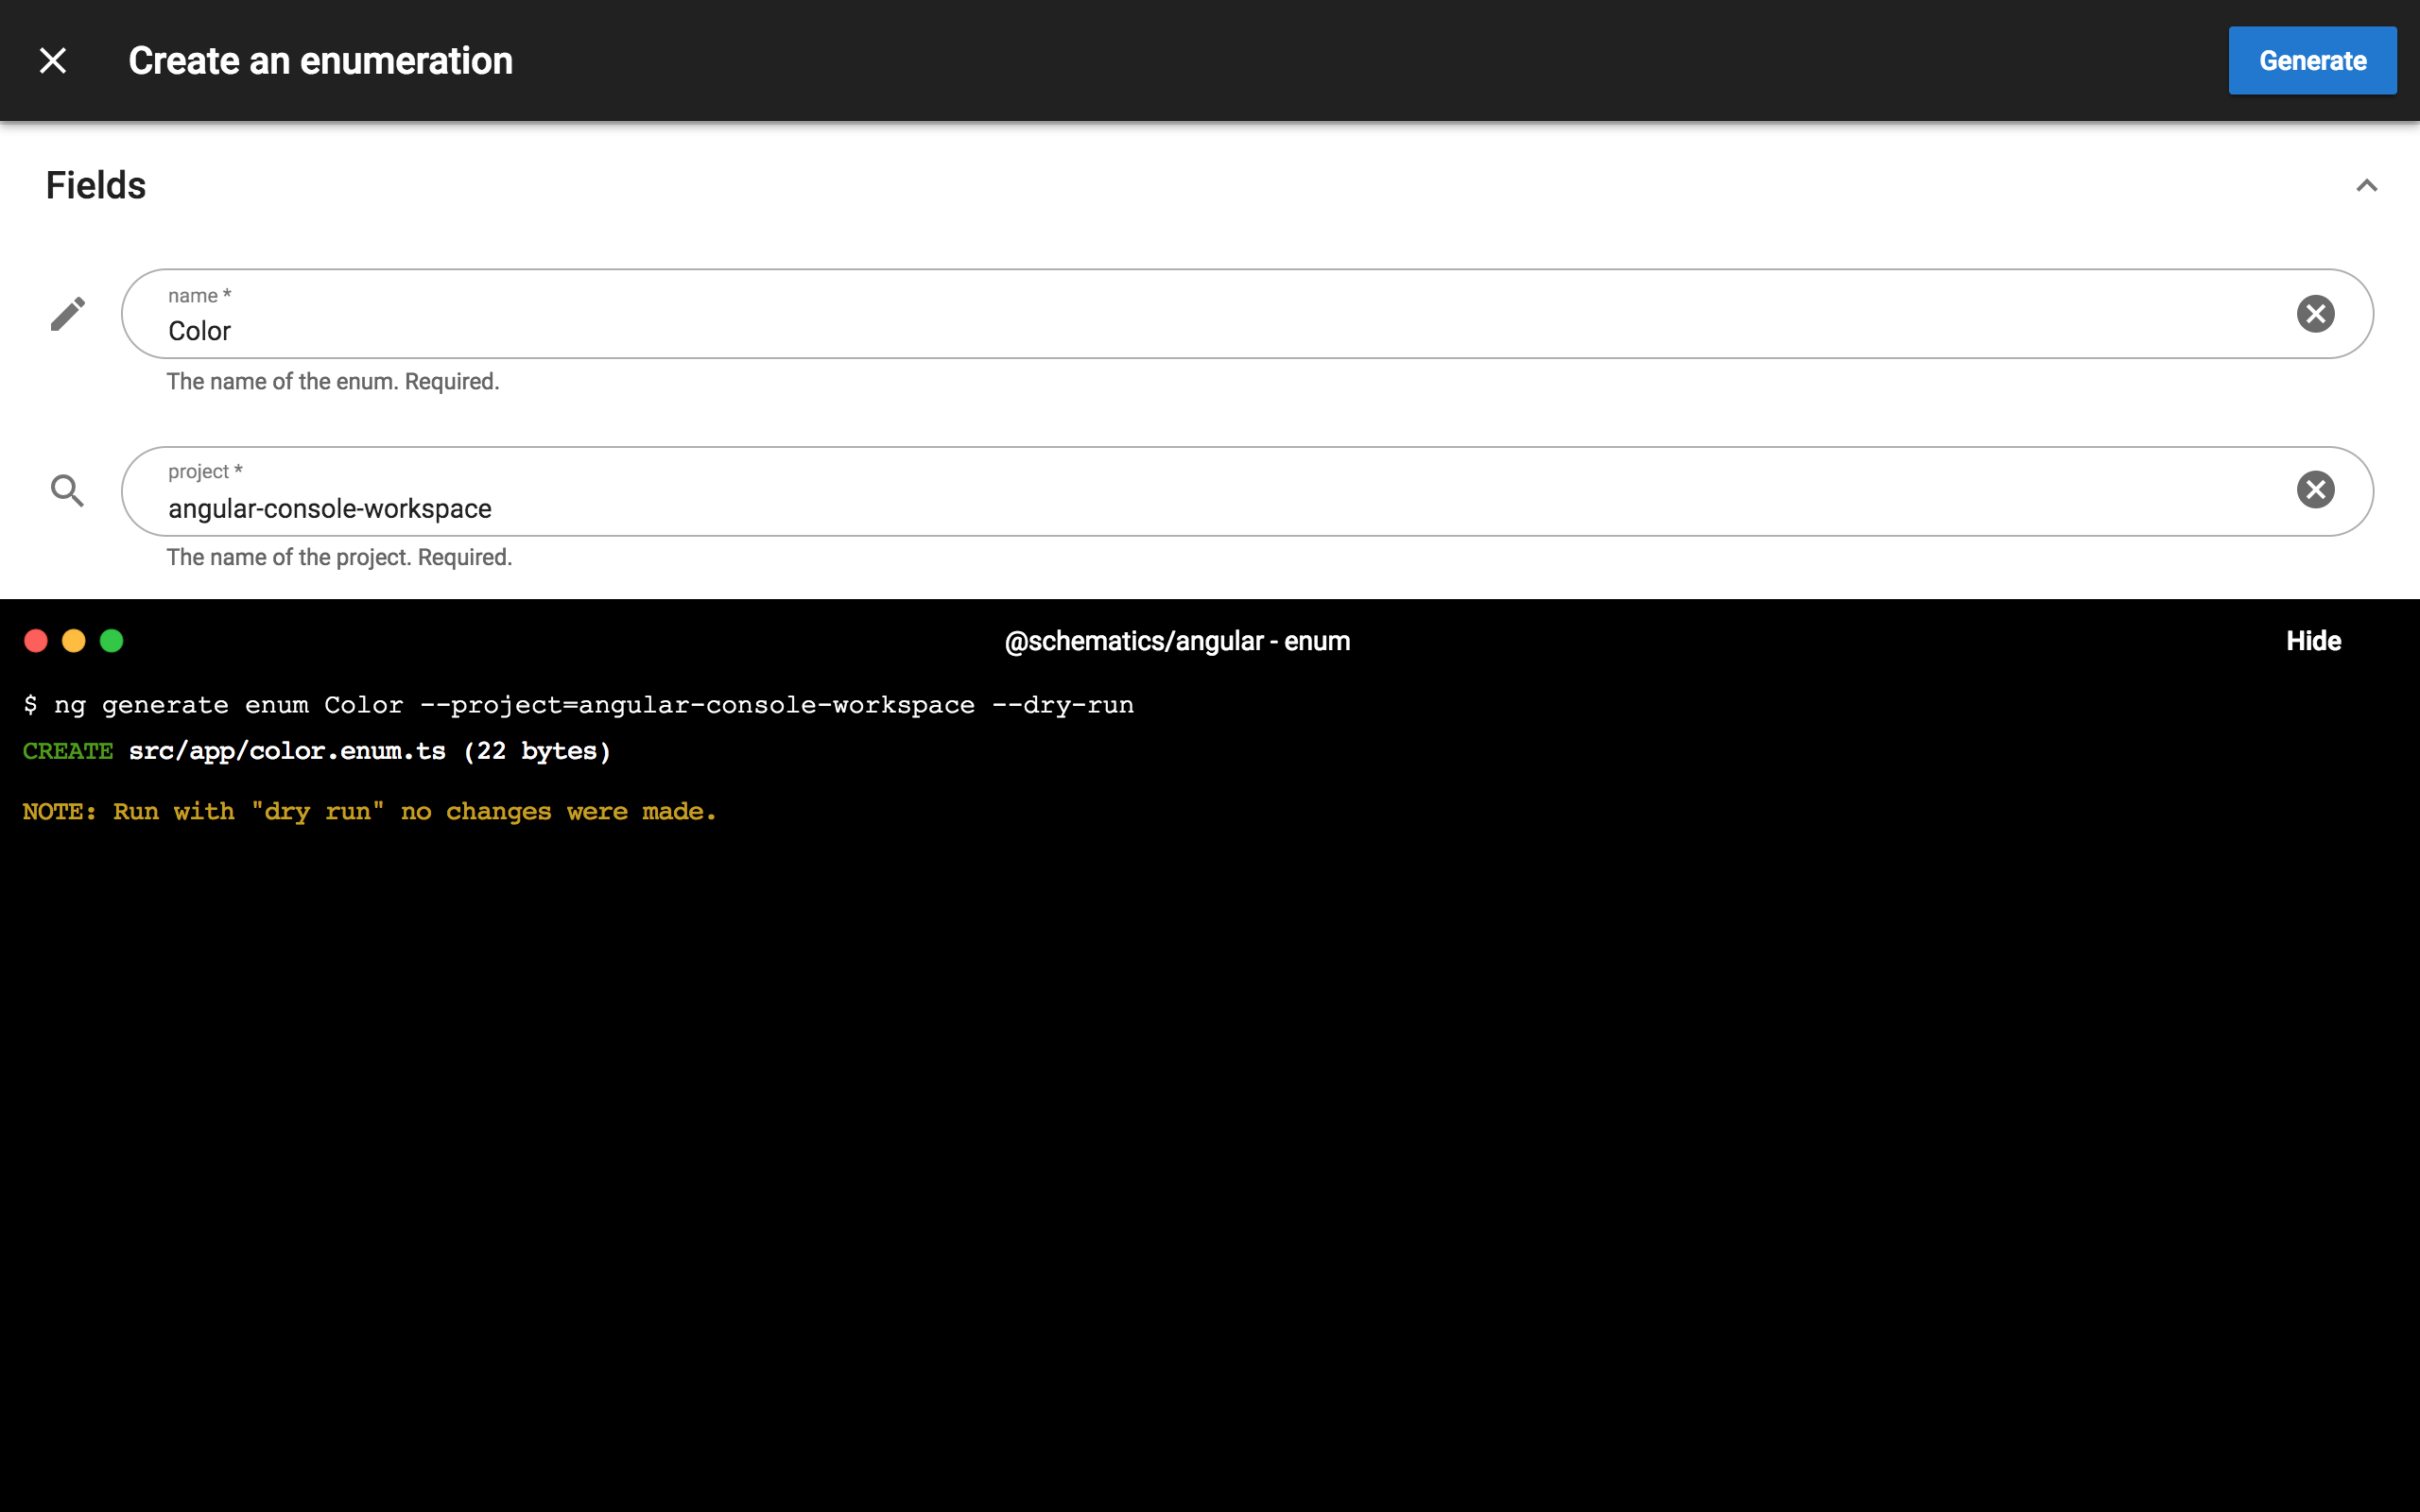Click the dry run NOTE message
Image resolution: width=2420 pixels, height=1512 pixels.
[x=369, y=812]
